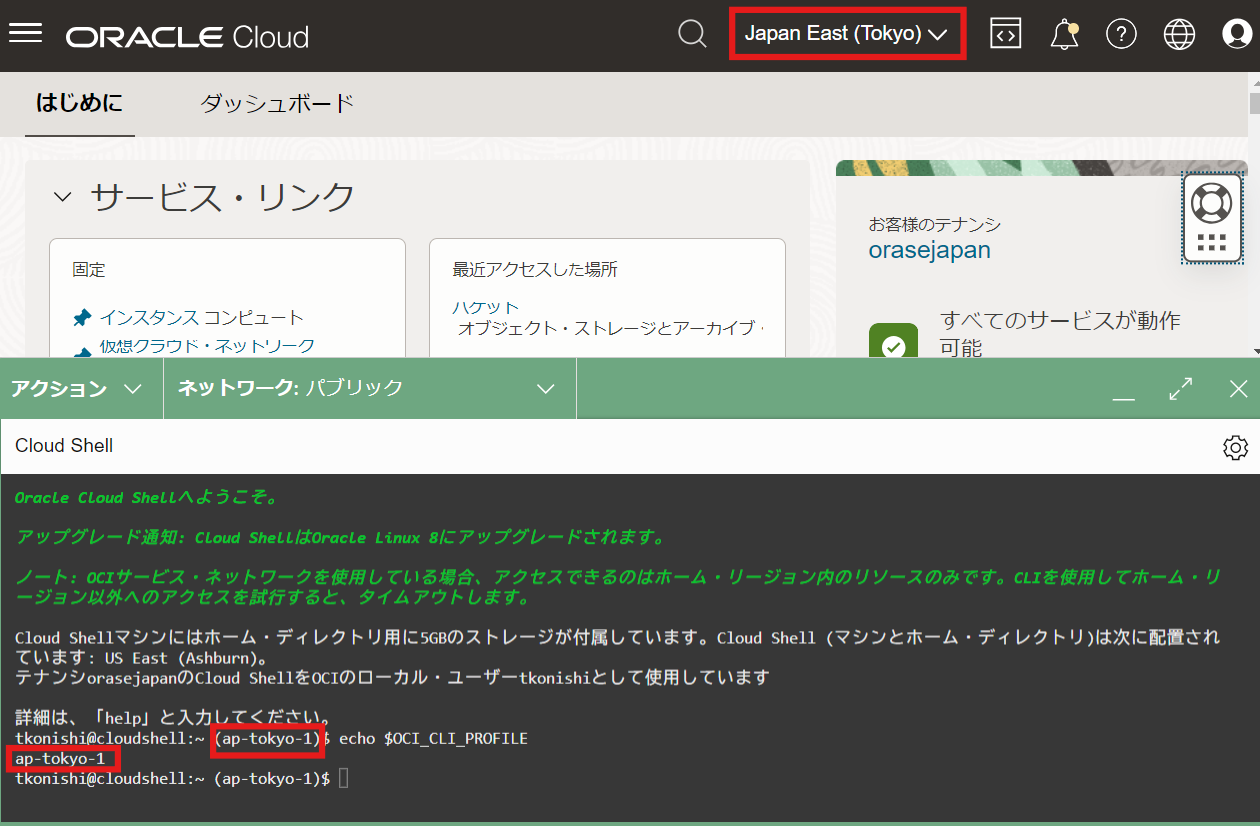The height and width of the screenshot is (826, 1260).
Task: Open the help question mark icon
Action: [x=1121, y=34]
